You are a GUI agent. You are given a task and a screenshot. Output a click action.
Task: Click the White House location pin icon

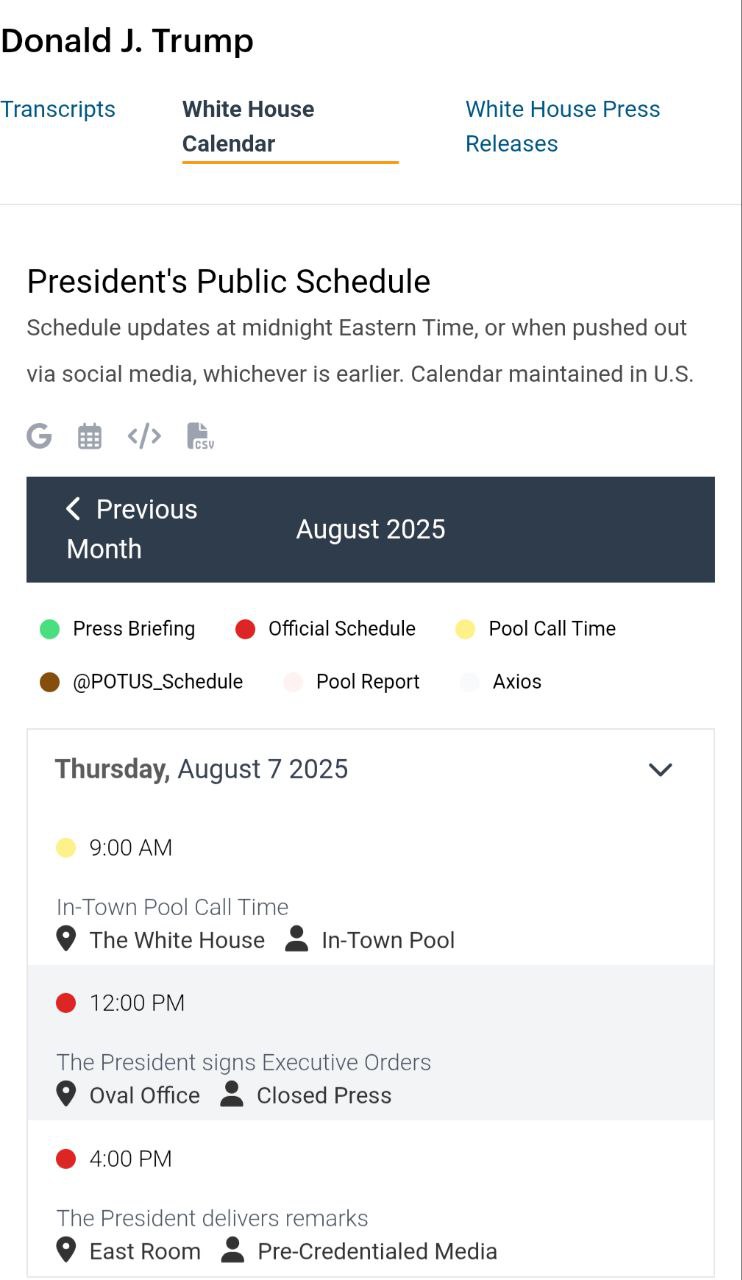point(66,939)
